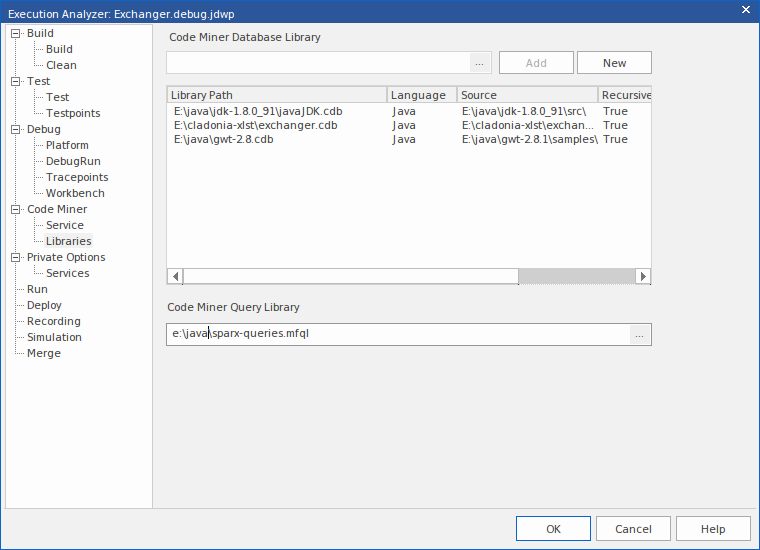Click the left scroll arrow of the library list
The width and height of the screenshot is (760, 550).
pyautogui.click(x=175, y=276)
